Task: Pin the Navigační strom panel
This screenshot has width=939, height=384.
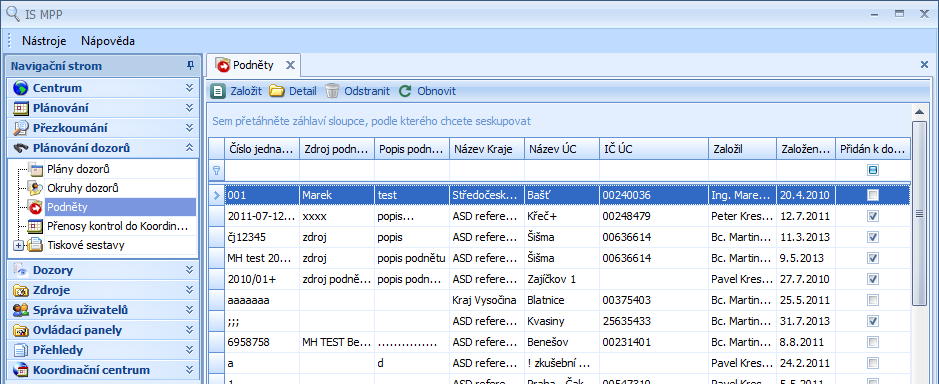Action: tap(190, 65)
